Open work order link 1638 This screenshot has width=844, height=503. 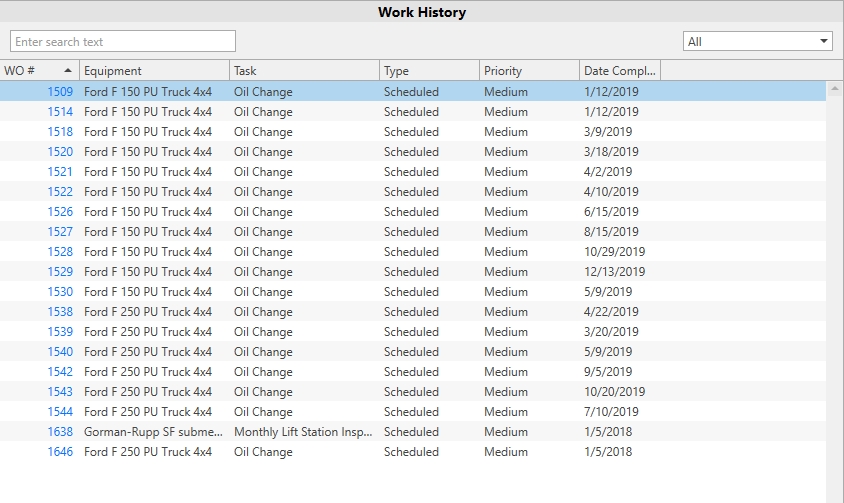click(x=60, y=431)
